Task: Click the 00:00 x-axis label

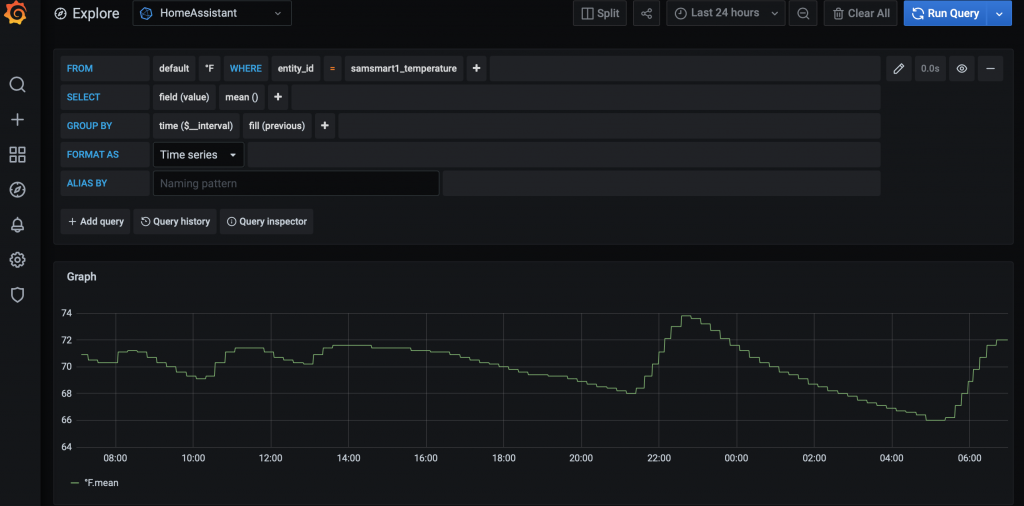Action: click(736, 458)
